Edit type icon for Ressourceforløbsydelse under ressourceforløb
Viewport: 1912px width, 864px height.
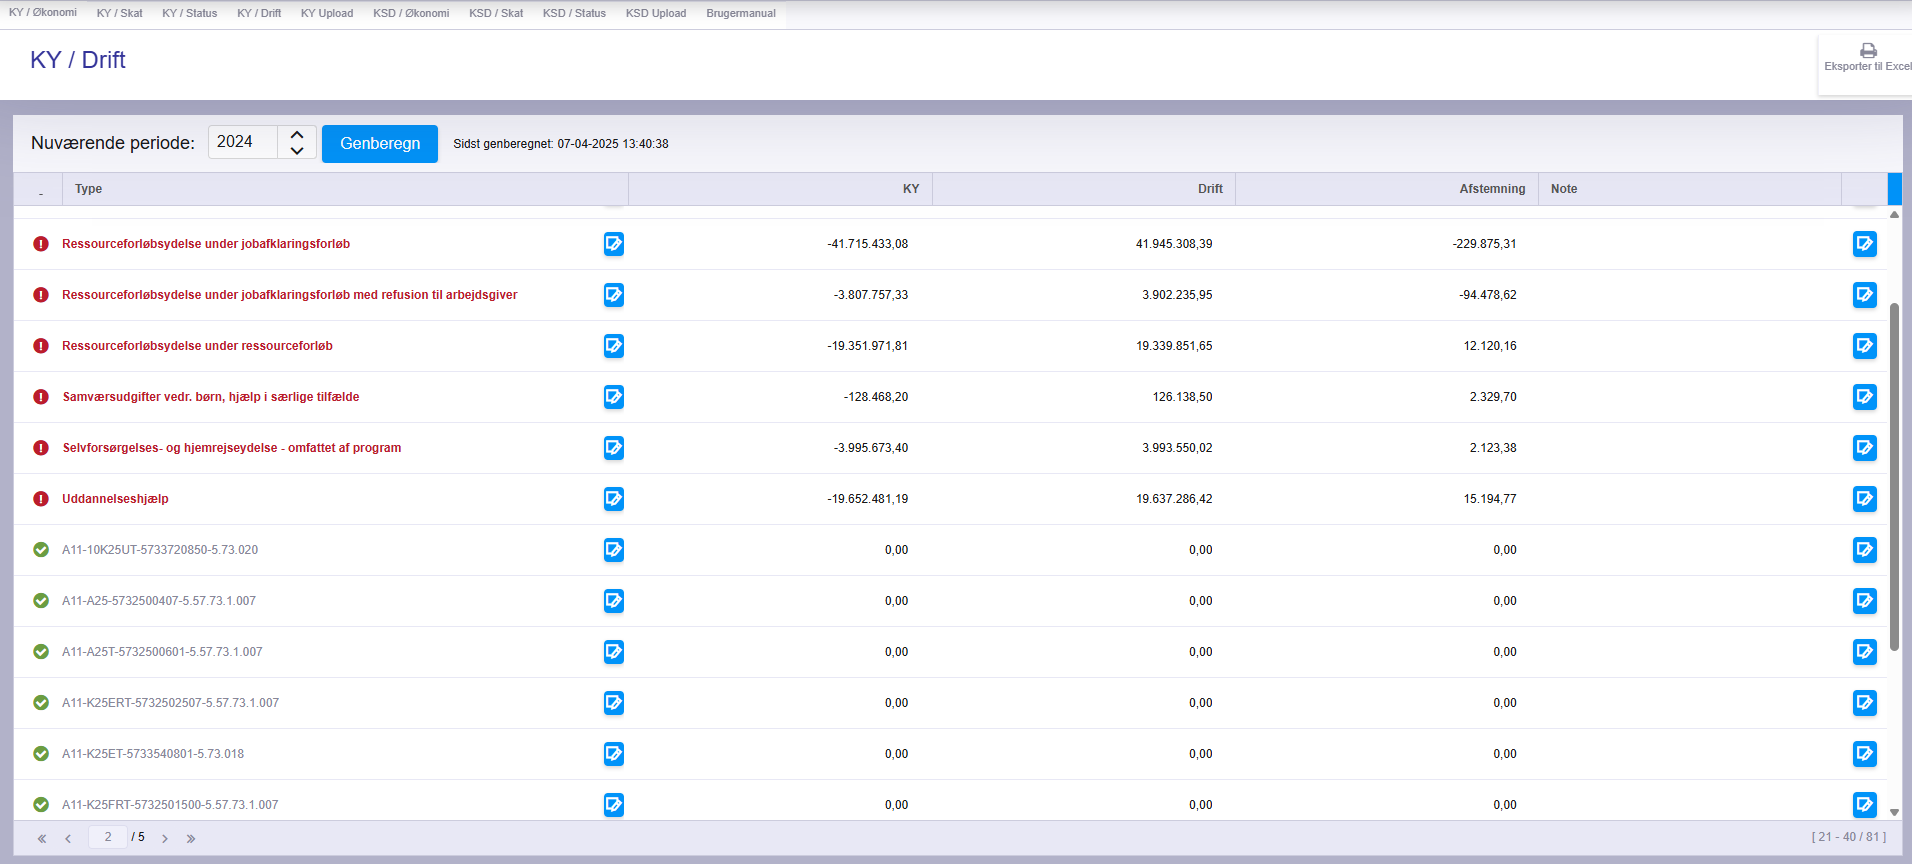614,346
